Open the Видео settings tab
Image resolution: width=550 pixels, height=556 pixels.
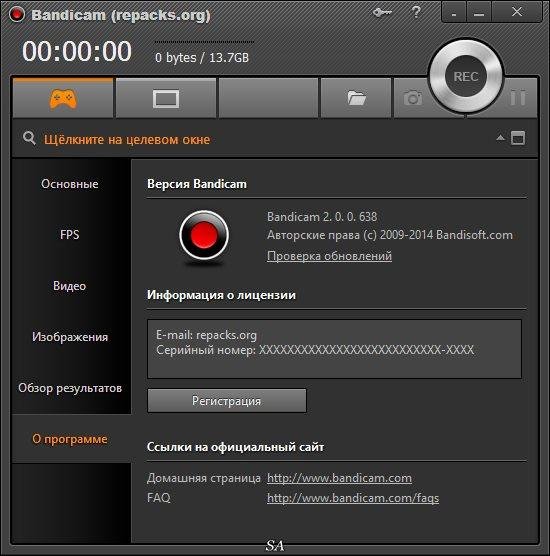70,286
